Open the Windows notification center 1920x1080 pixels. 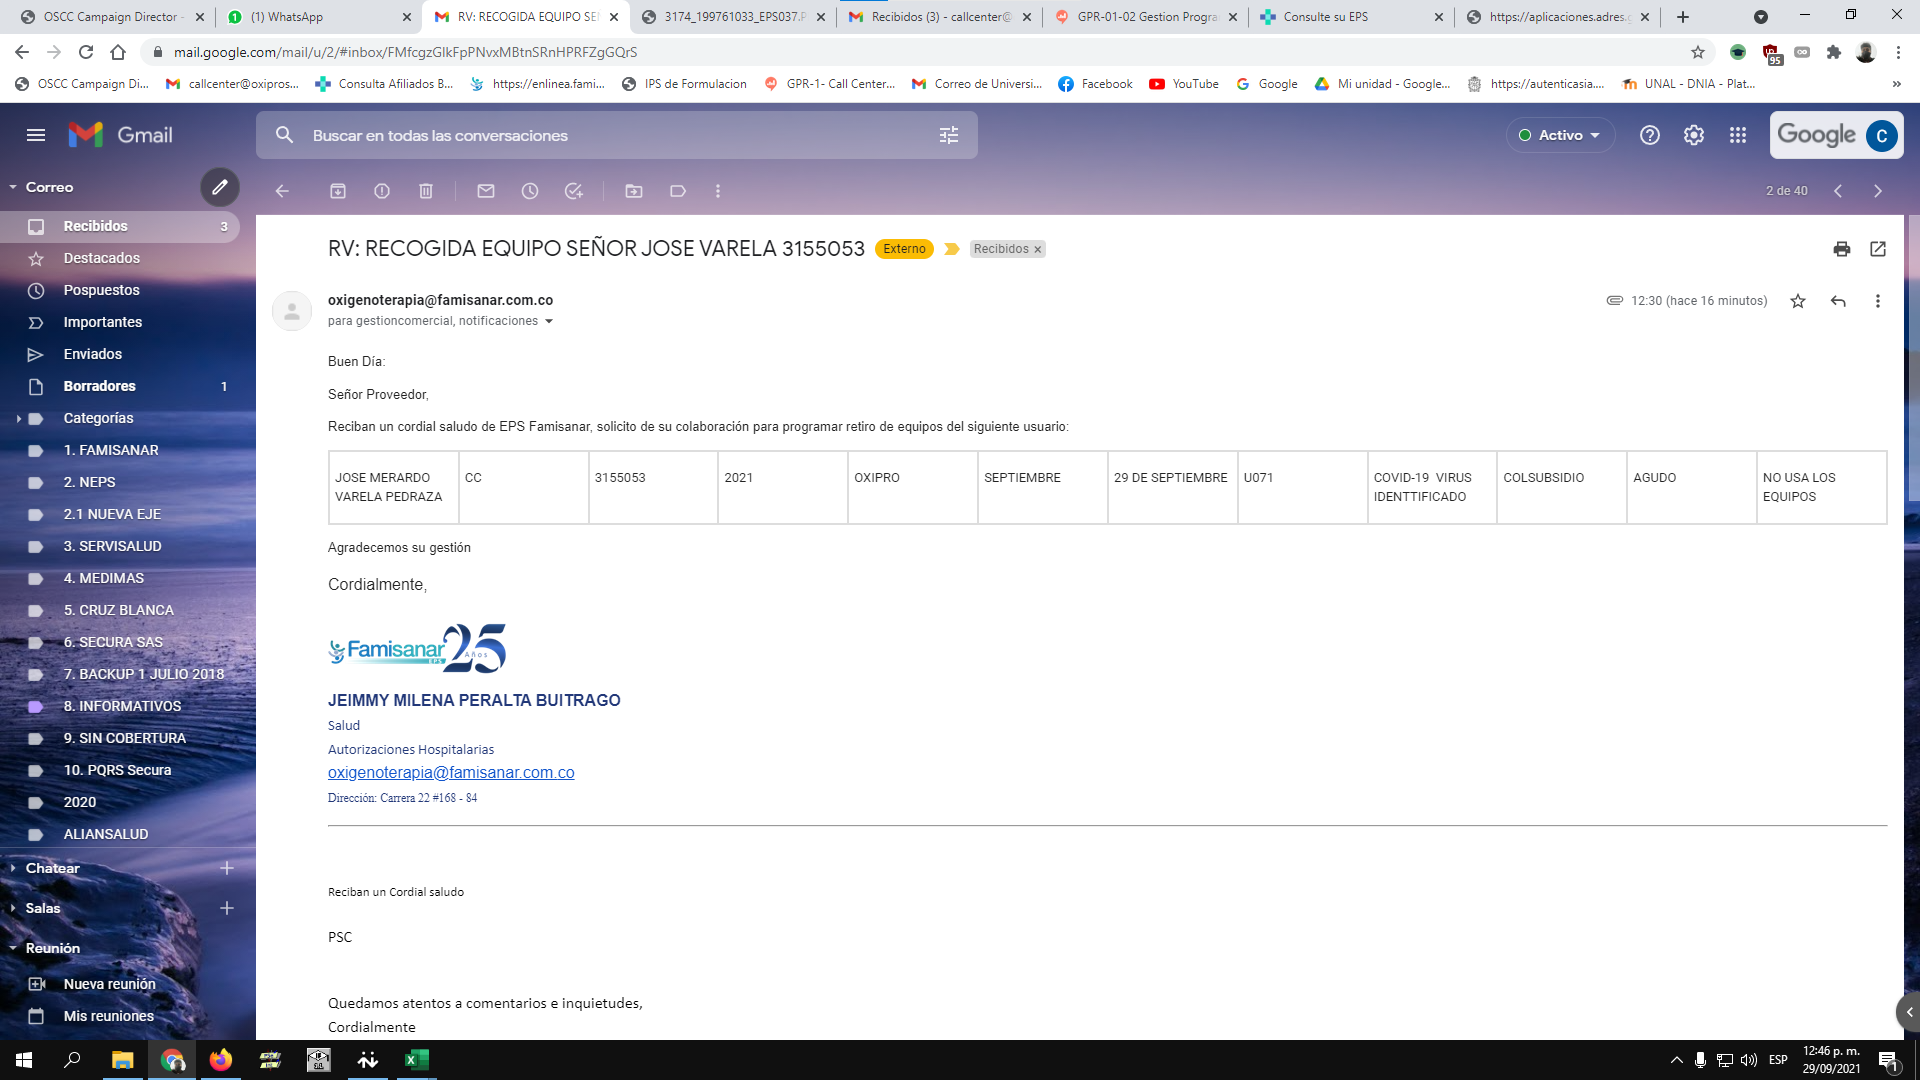pos(1888,1061)
